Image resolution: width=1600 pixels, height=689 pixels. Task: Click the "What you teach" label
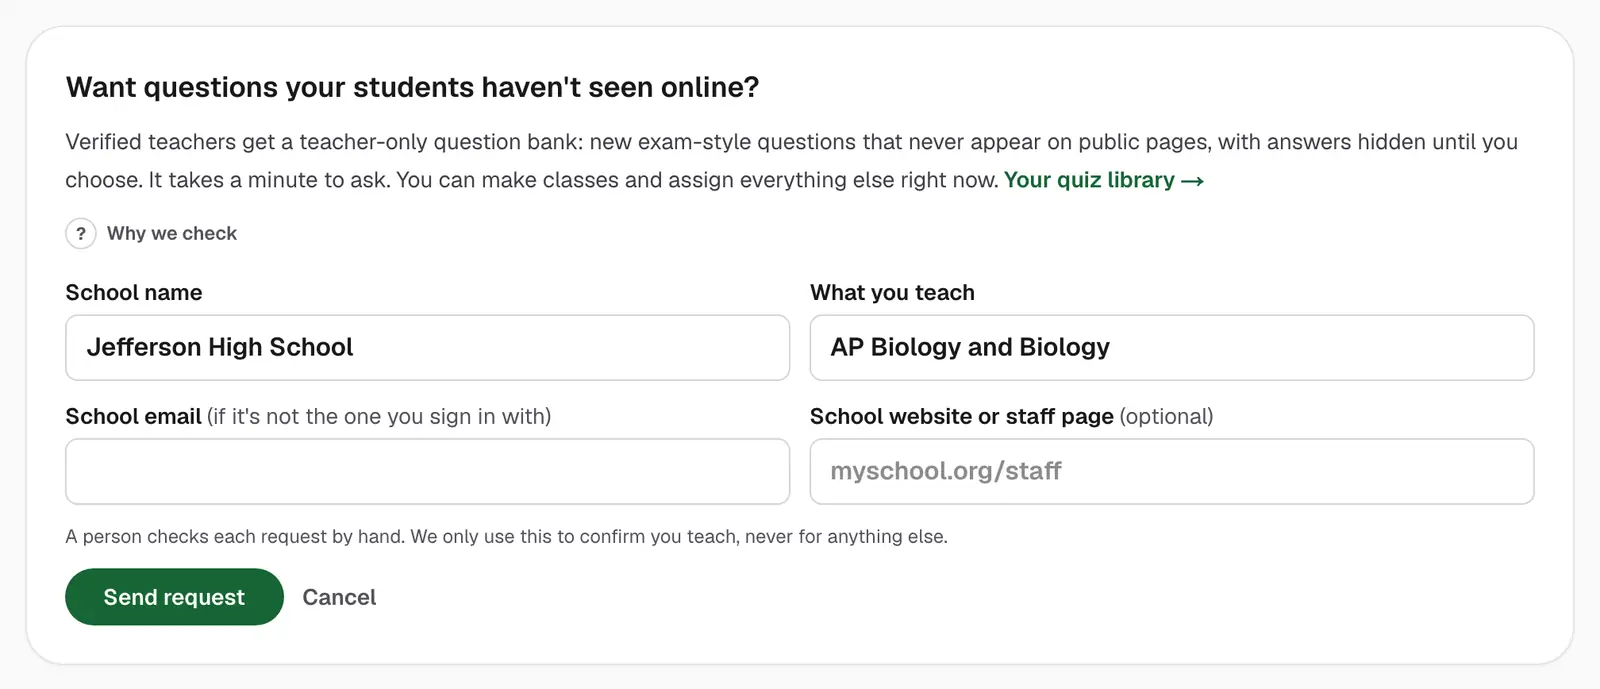(892, 293)
